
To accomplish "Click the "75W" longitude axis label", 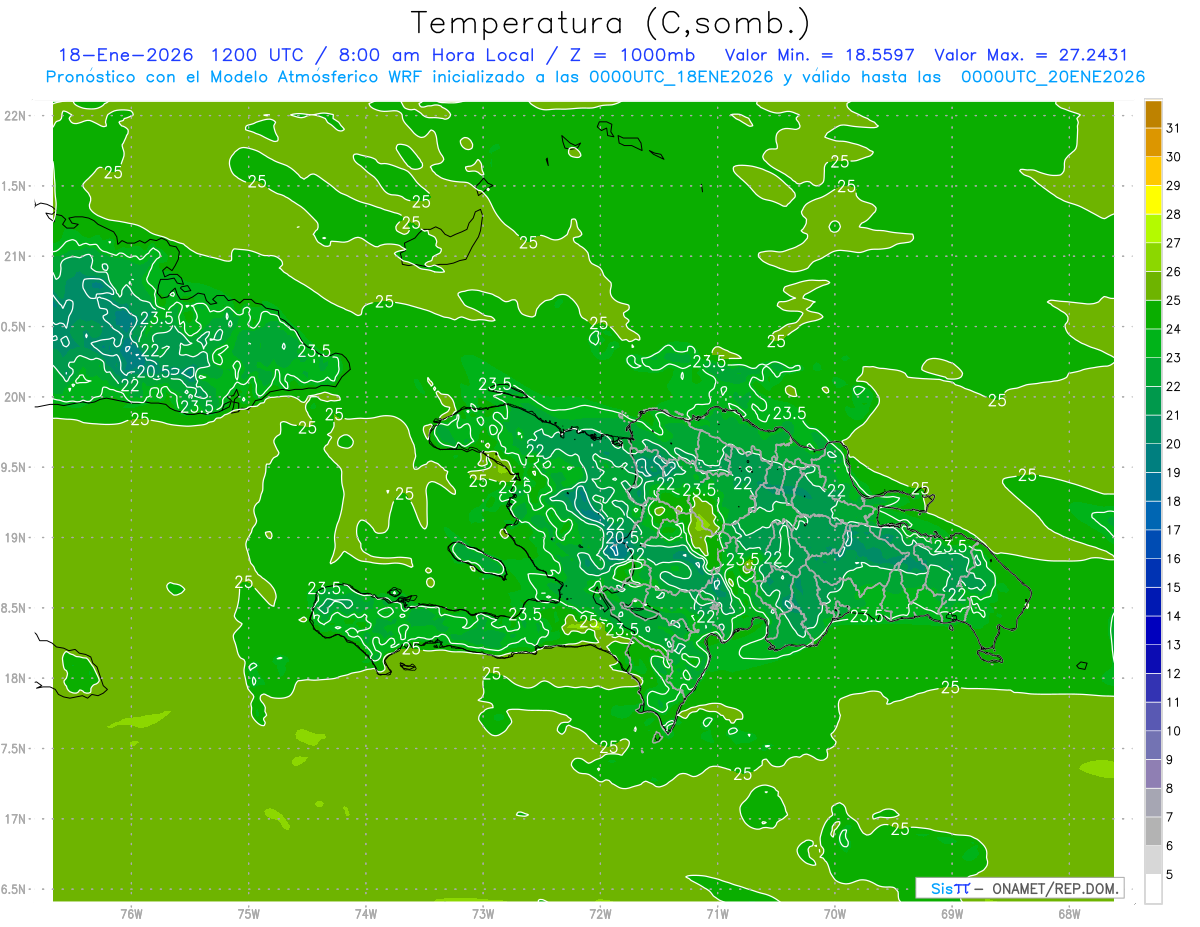I will tap(249, 913).
